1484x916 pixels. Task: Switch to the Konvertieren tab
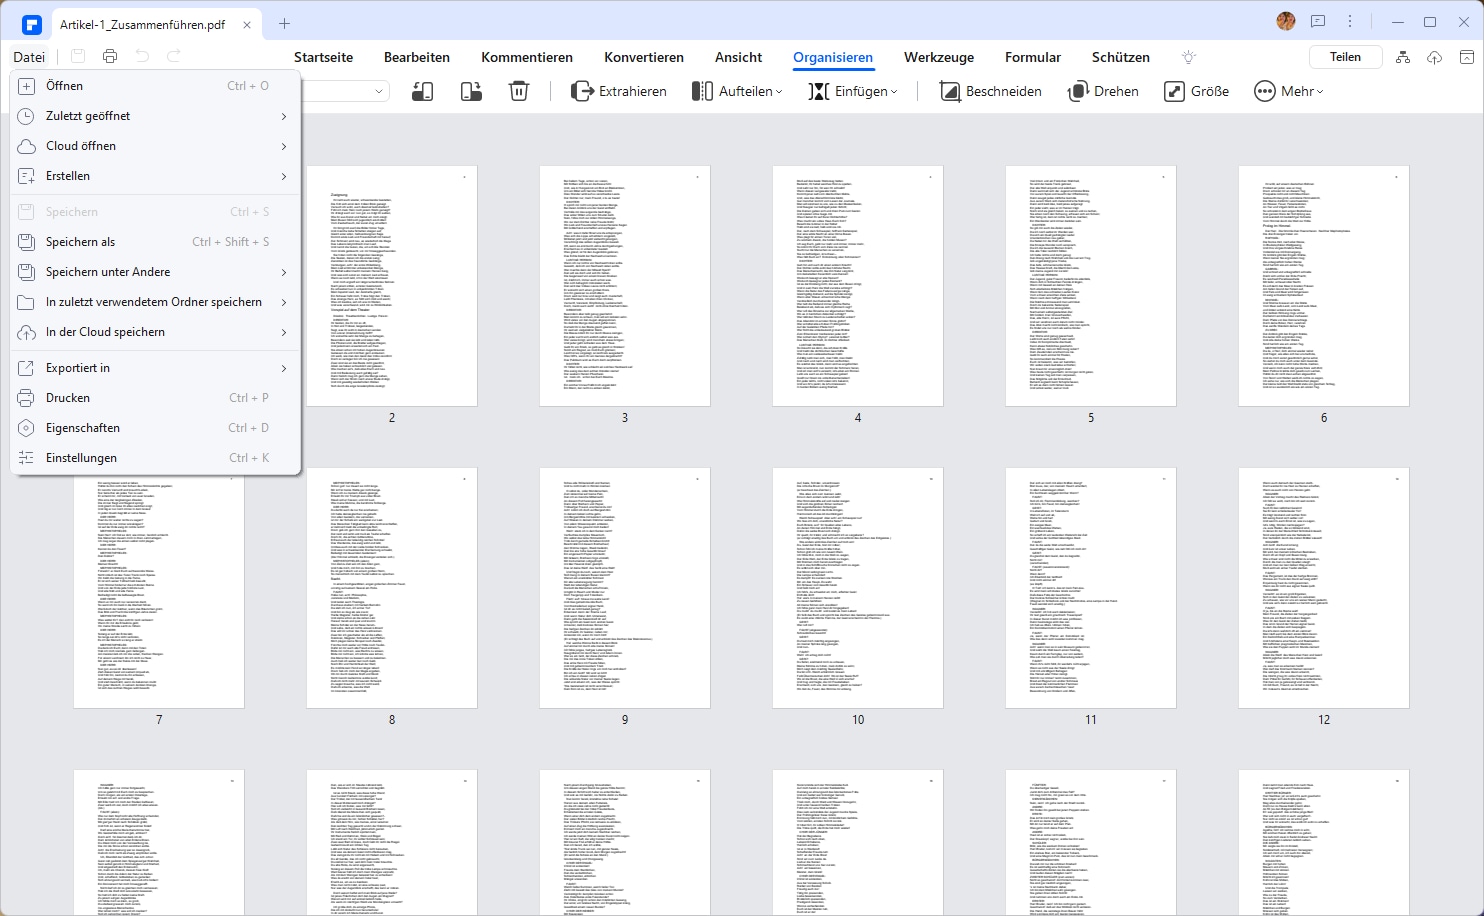click(x=644, y=57)
